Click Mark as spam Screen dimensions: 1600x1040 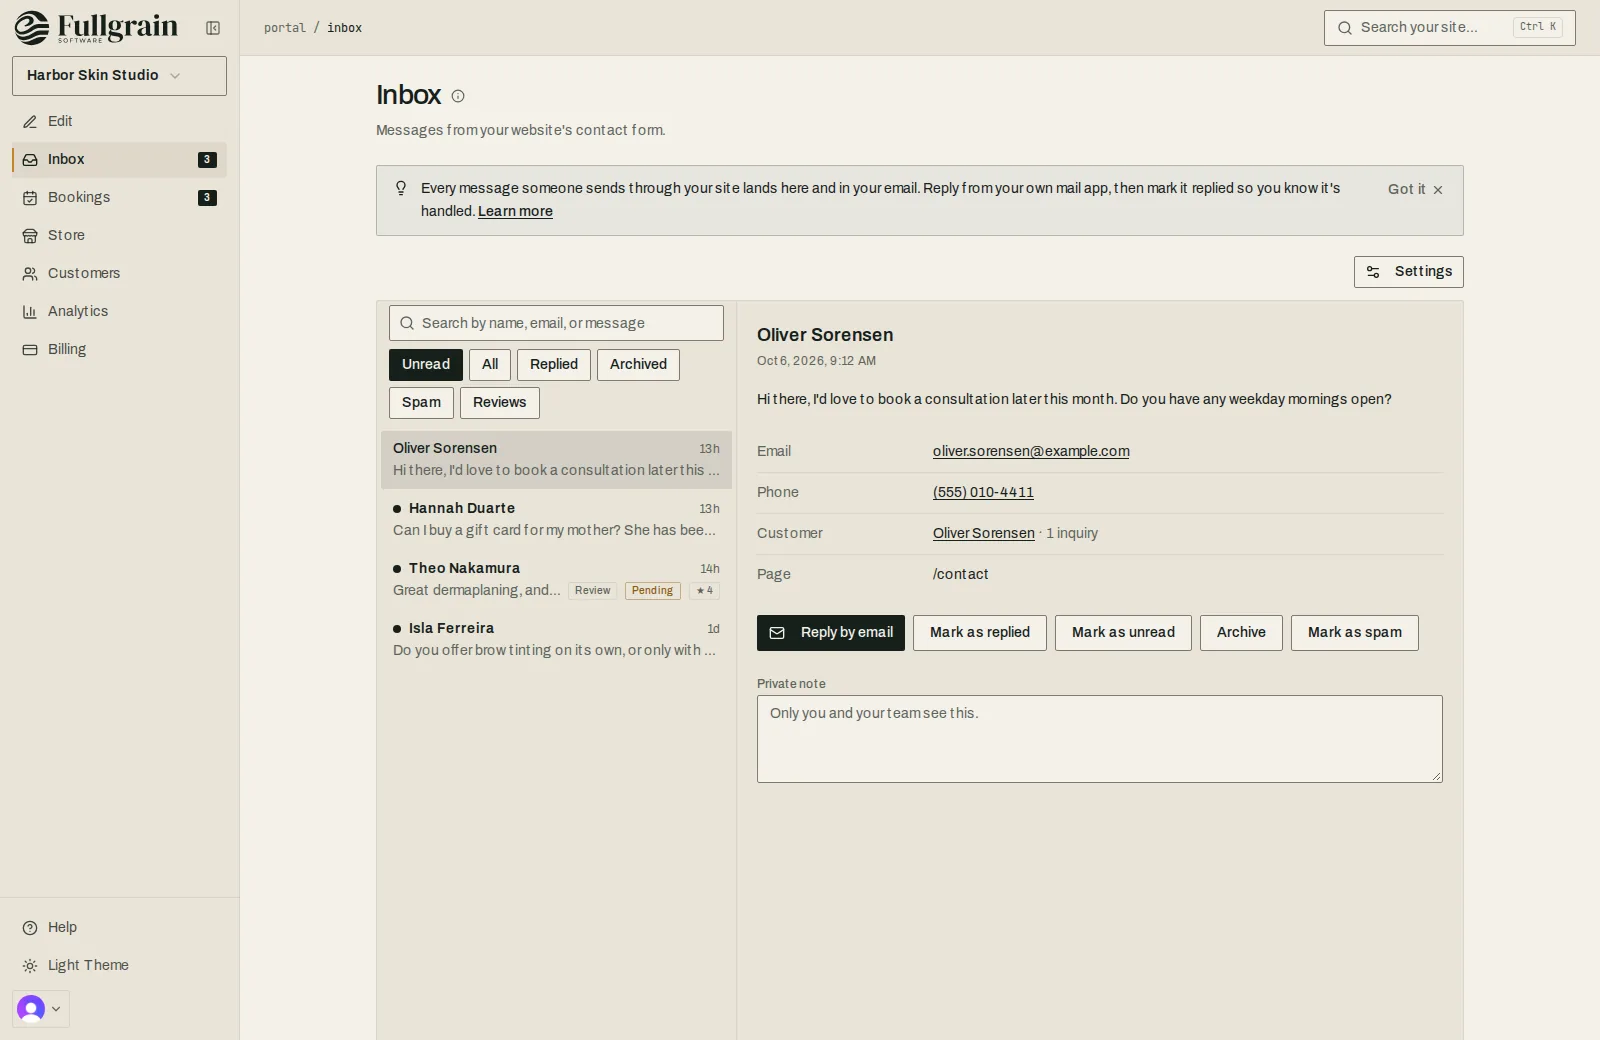coord(1354,633)
